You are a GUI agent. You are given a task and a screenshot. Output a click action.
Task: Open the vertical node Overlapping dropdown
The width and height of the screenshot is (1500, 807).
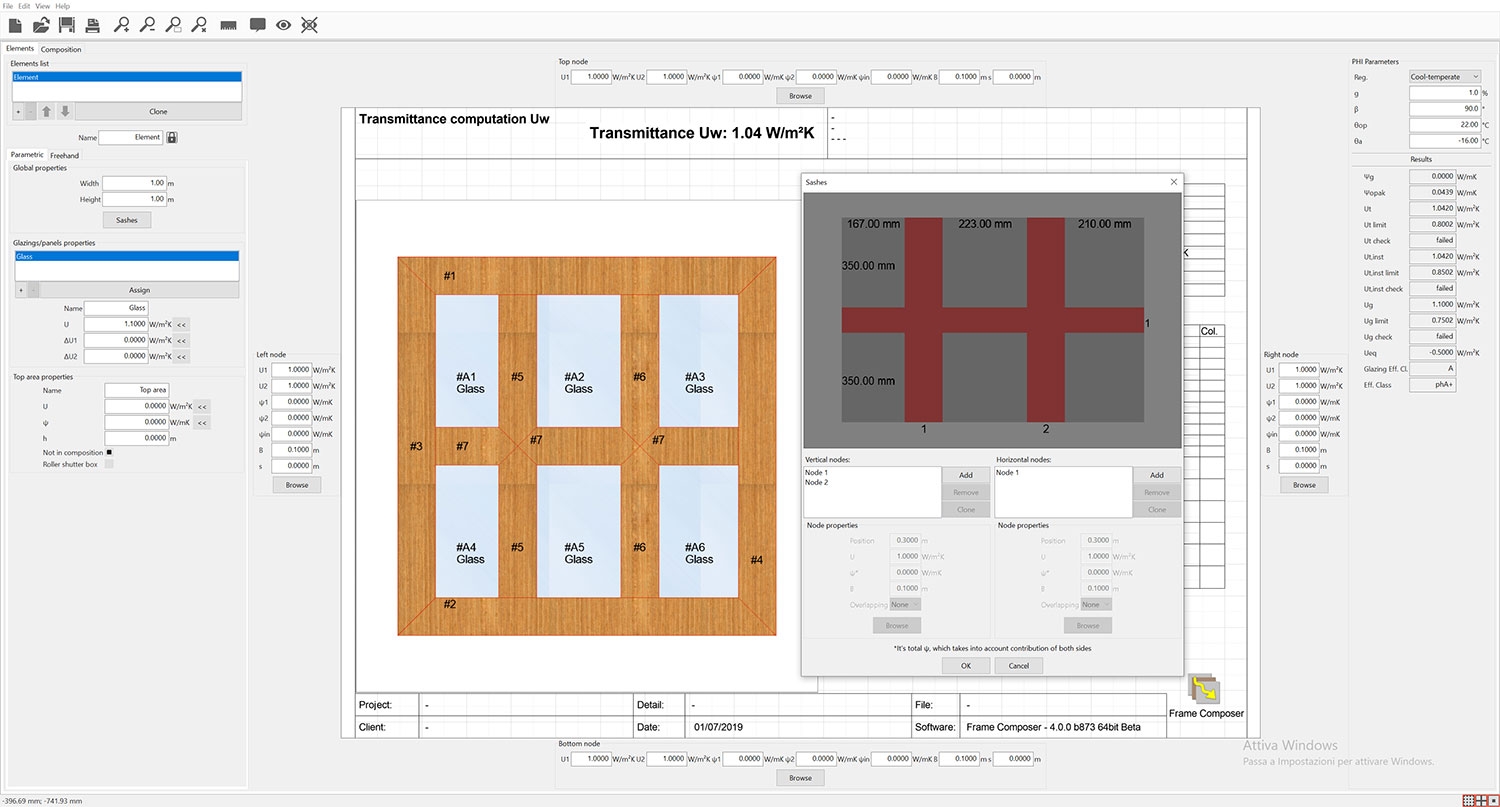907,604
